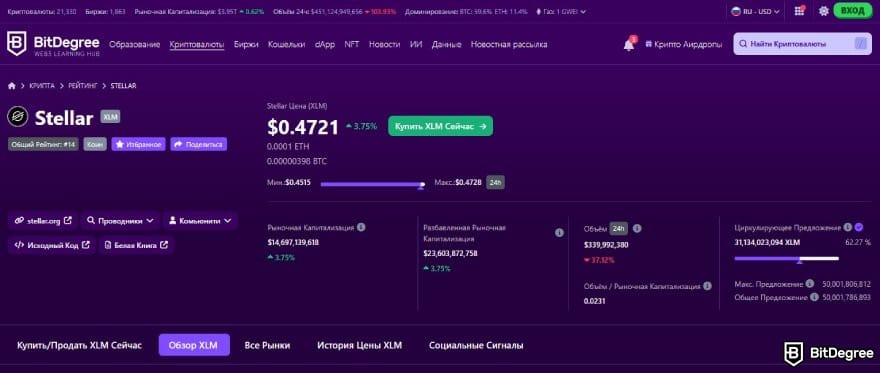The width and height of the screenshot is (880, 373).
Task: Open the Данные menu
Action: point(447,44)
